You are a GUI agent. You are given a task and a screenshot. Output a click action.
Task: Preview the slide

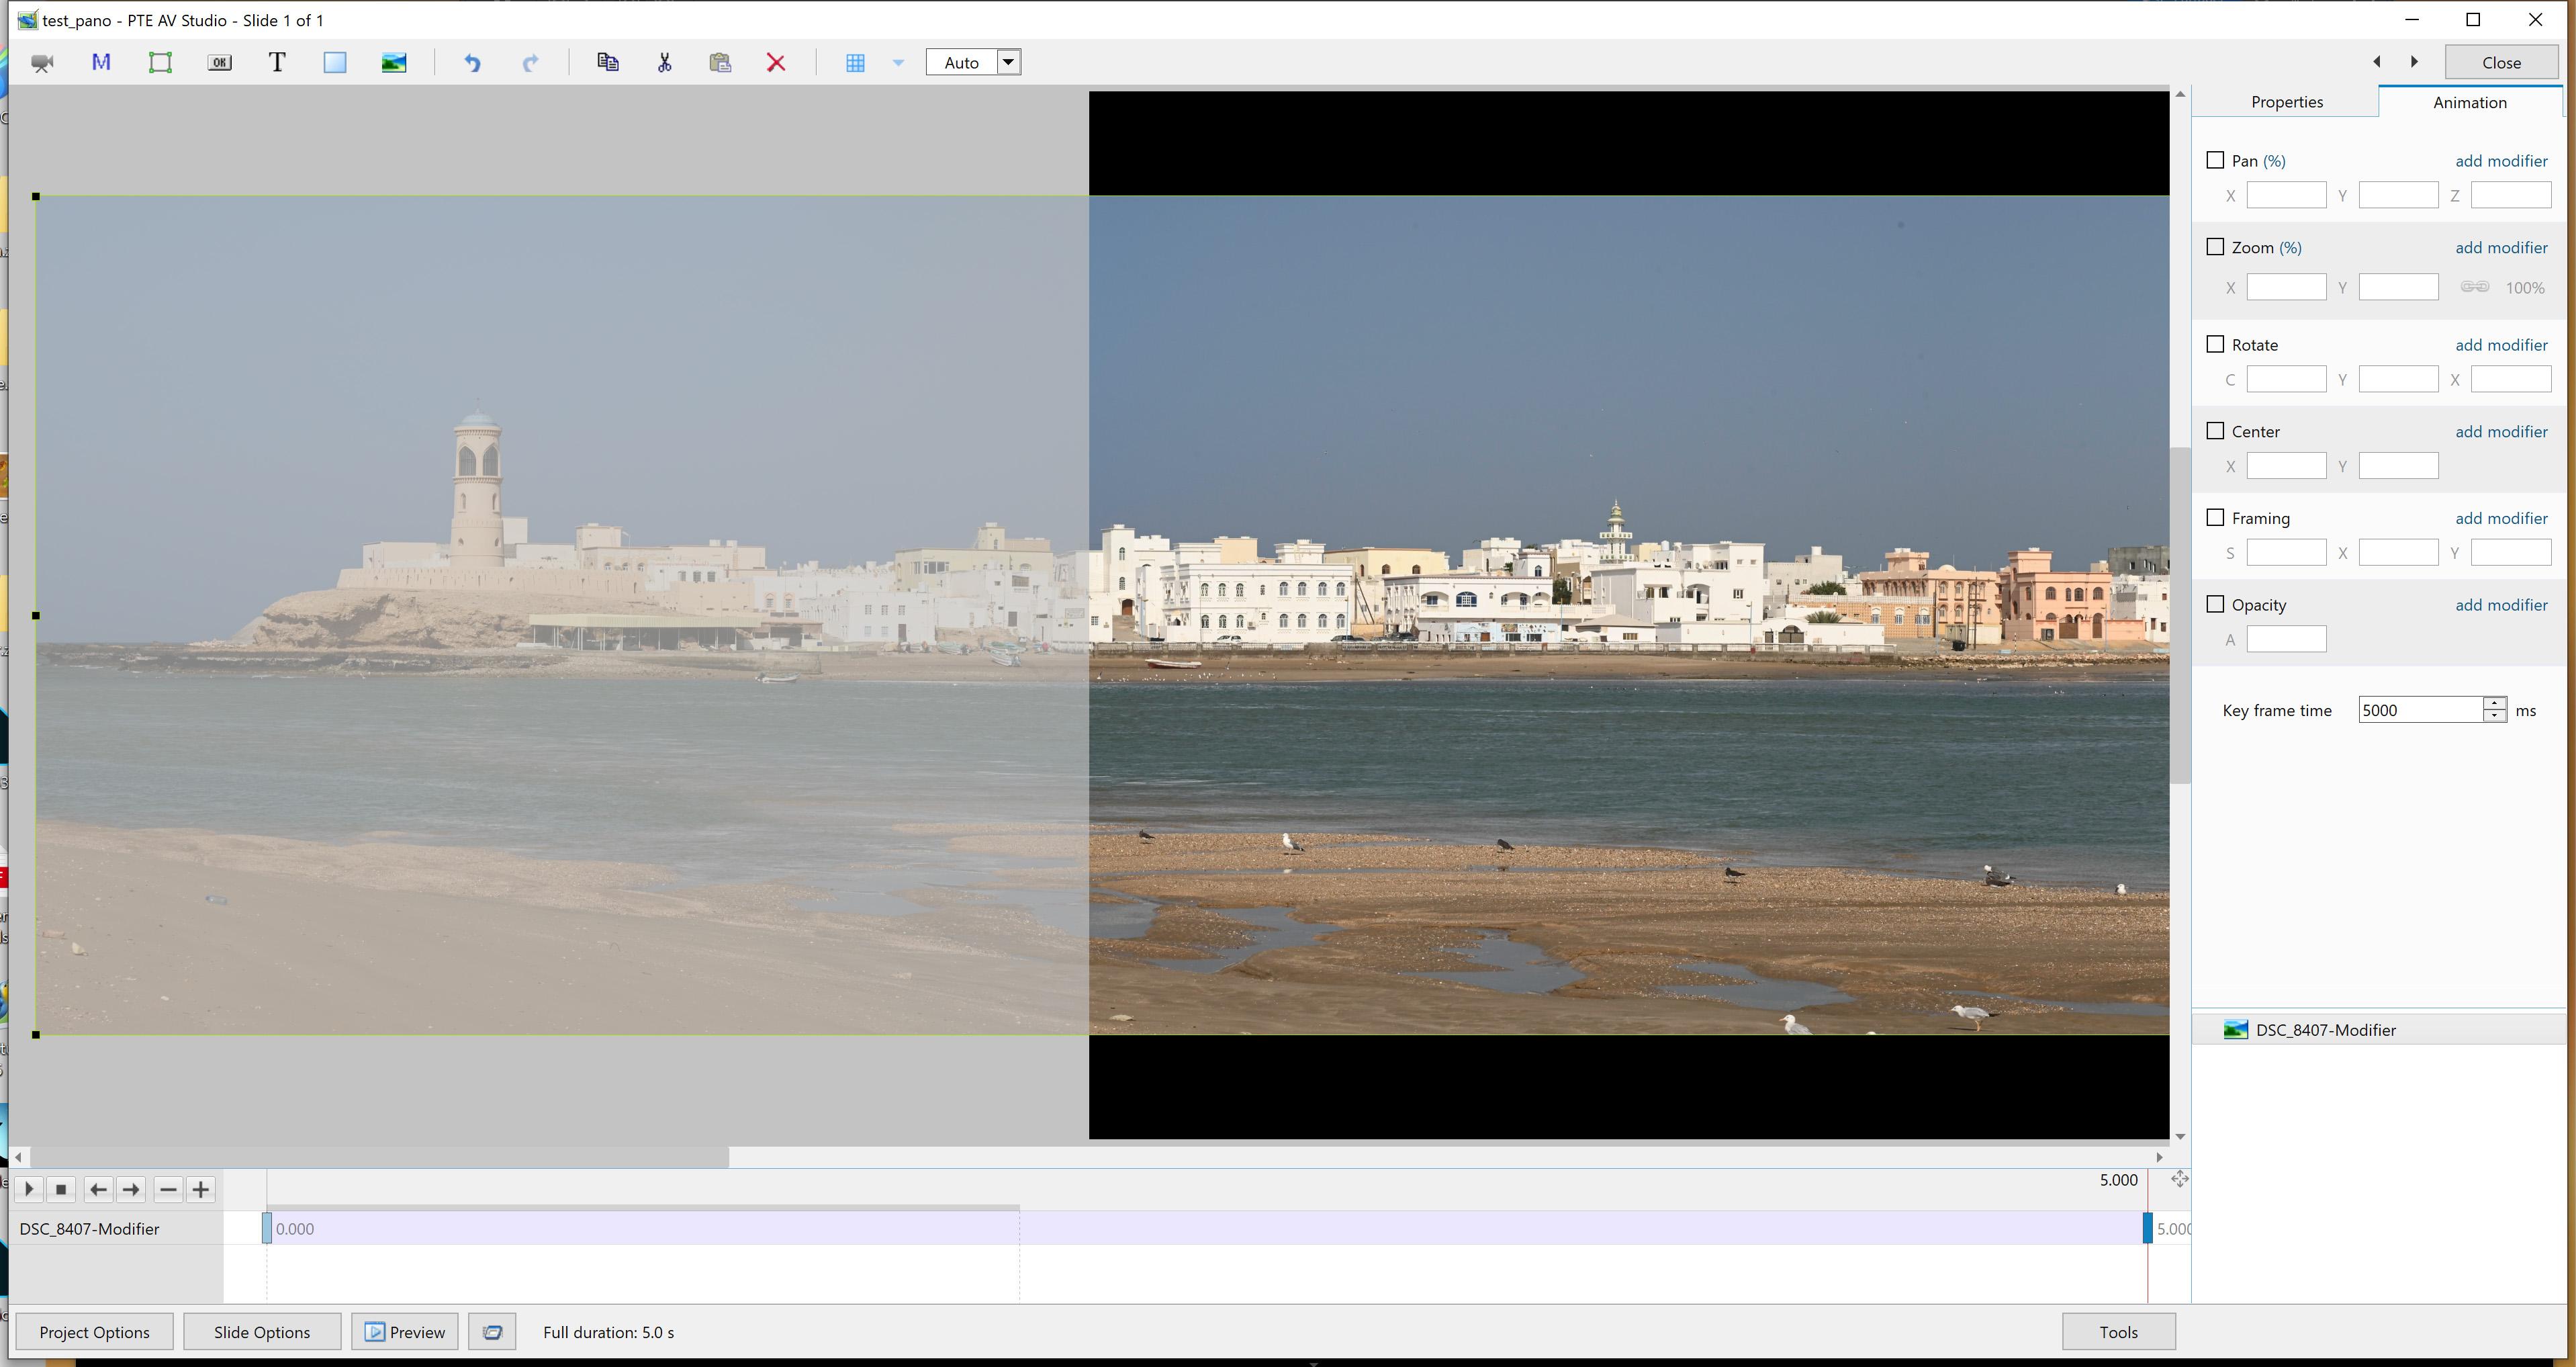pos(405,1332)
